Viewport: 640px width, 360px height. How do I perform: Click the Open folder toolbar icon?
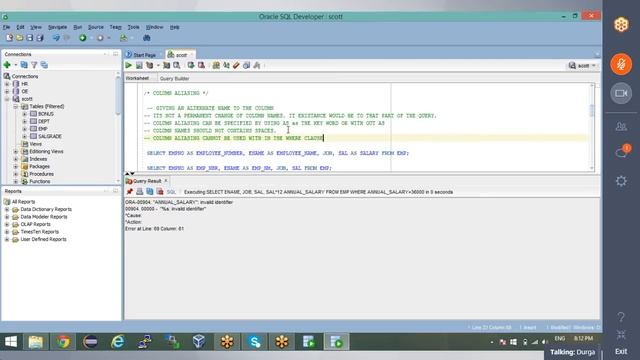(x=19, y=38)
